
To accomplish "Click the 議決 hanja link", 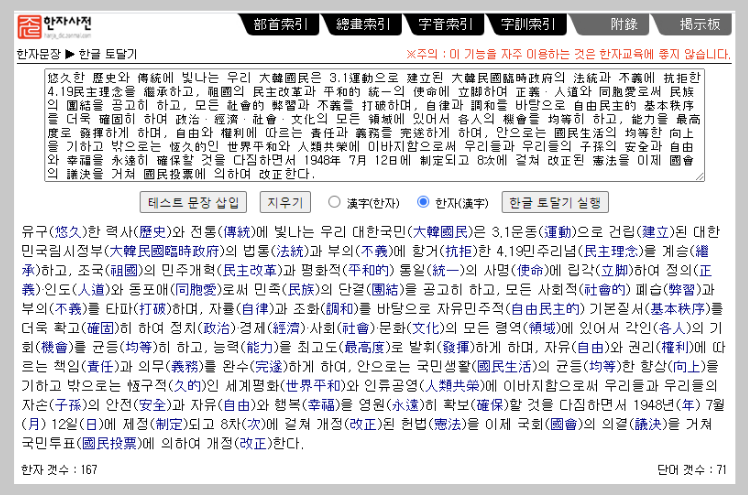I will point(648,424).
